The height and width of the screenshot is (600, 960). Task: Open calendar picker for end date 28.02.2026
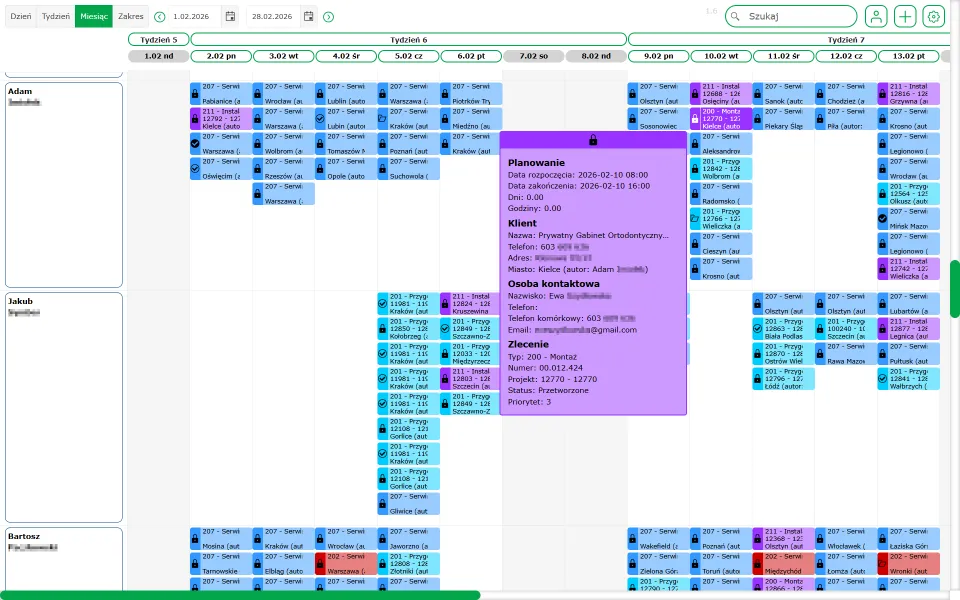(308, 17)
